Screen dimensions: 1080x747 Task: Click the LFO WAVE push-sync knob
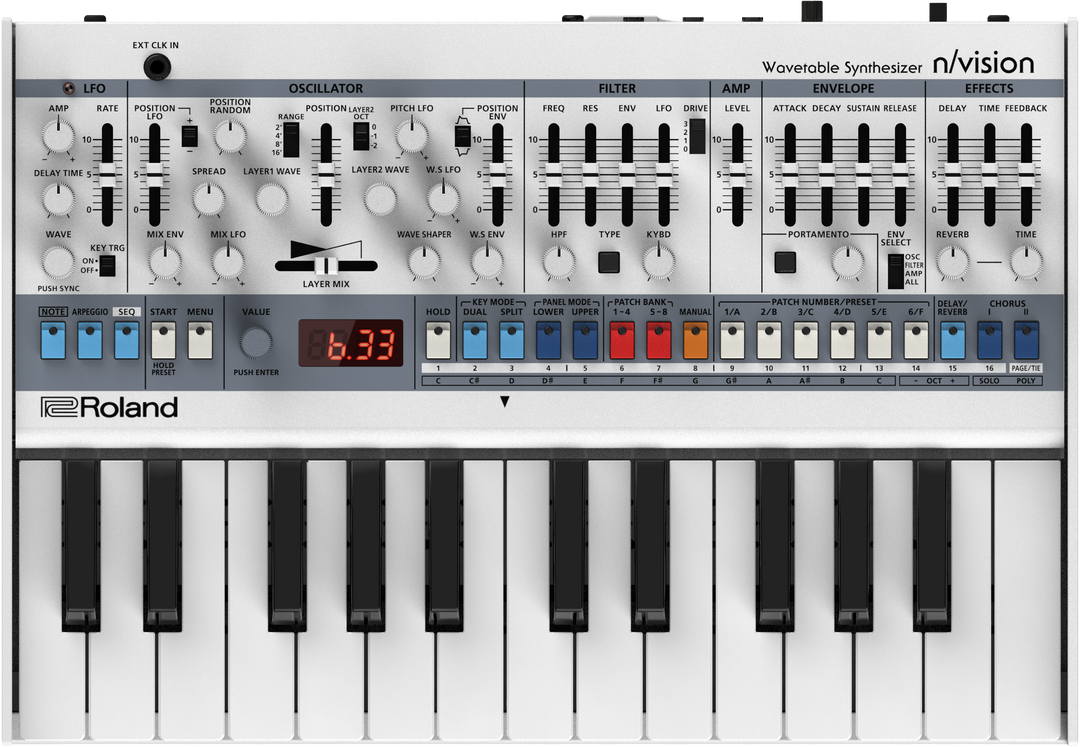click(59, 262)
